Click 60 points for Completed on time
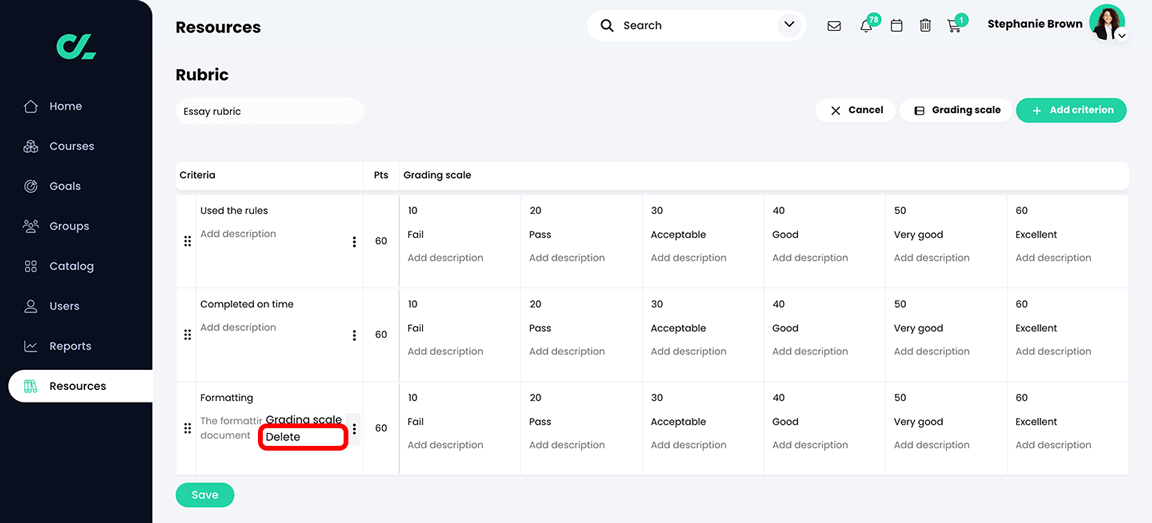 (381, 335)
